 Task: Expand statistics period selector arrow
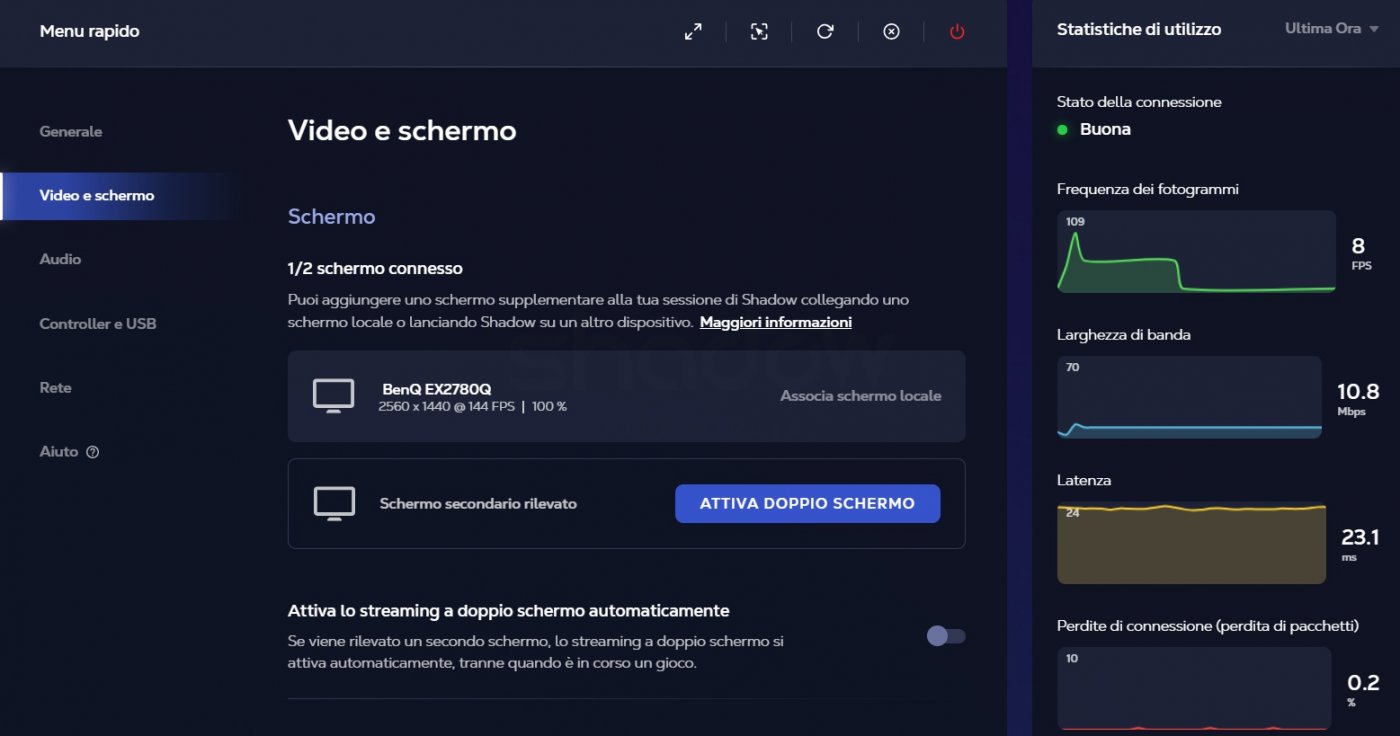[x=1376, y=28]
